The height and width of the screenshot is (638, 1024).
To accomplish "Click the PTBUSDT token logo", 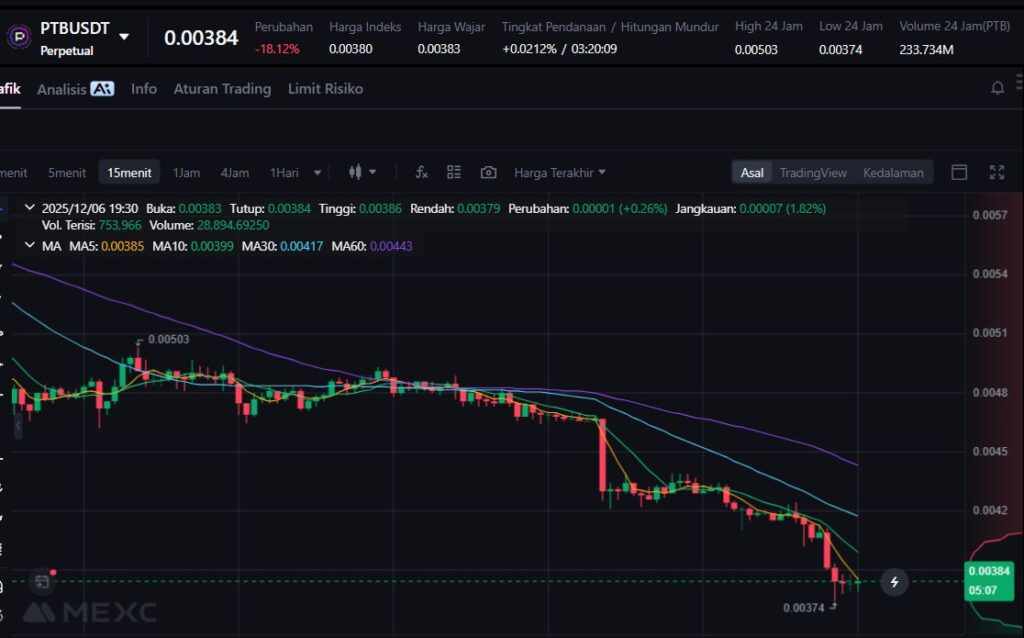I will tap(19, 37).
